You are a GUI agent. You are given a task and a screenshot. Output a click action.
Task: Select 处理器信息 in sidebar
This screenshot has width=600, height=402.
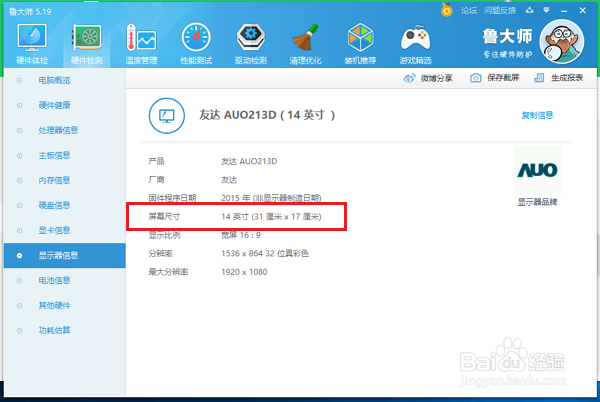65,130
